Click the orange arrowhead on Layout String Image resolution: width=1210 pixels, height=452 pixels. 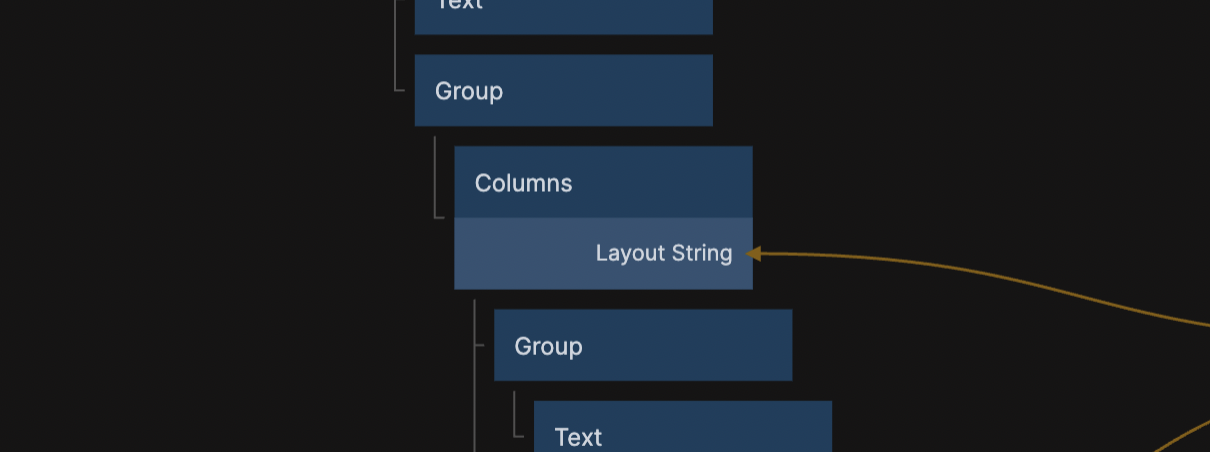(755, 254)
